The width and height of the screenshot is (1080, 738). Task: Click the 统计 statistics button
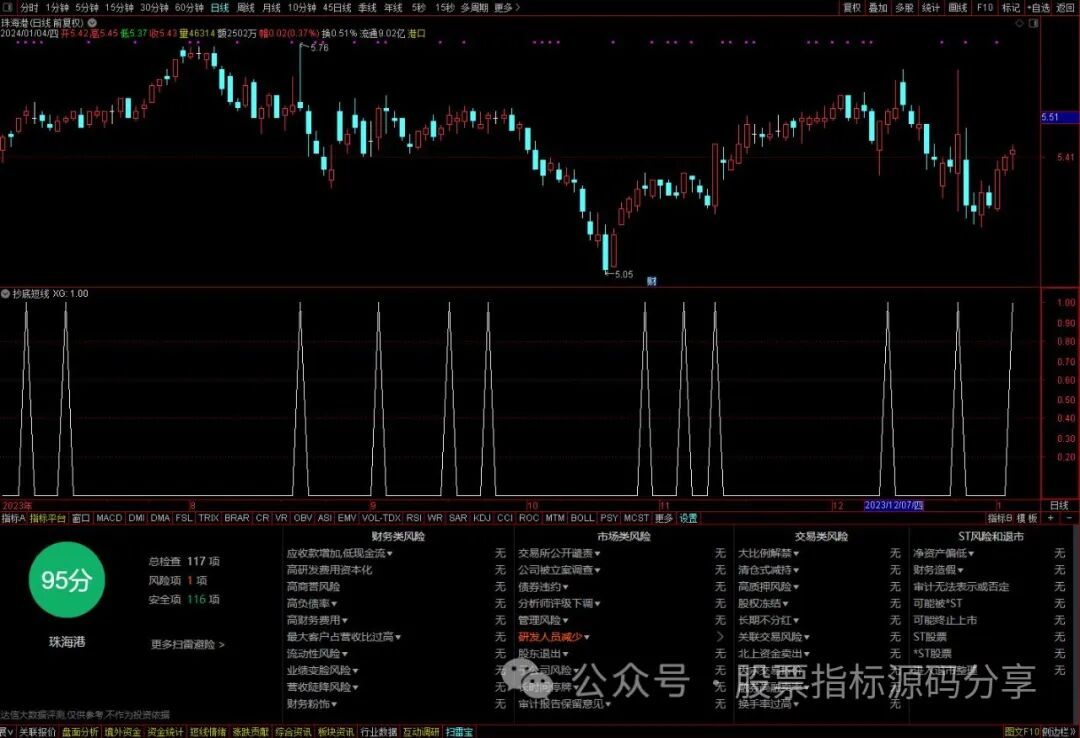pyautogui.click(x=931, y=7)
